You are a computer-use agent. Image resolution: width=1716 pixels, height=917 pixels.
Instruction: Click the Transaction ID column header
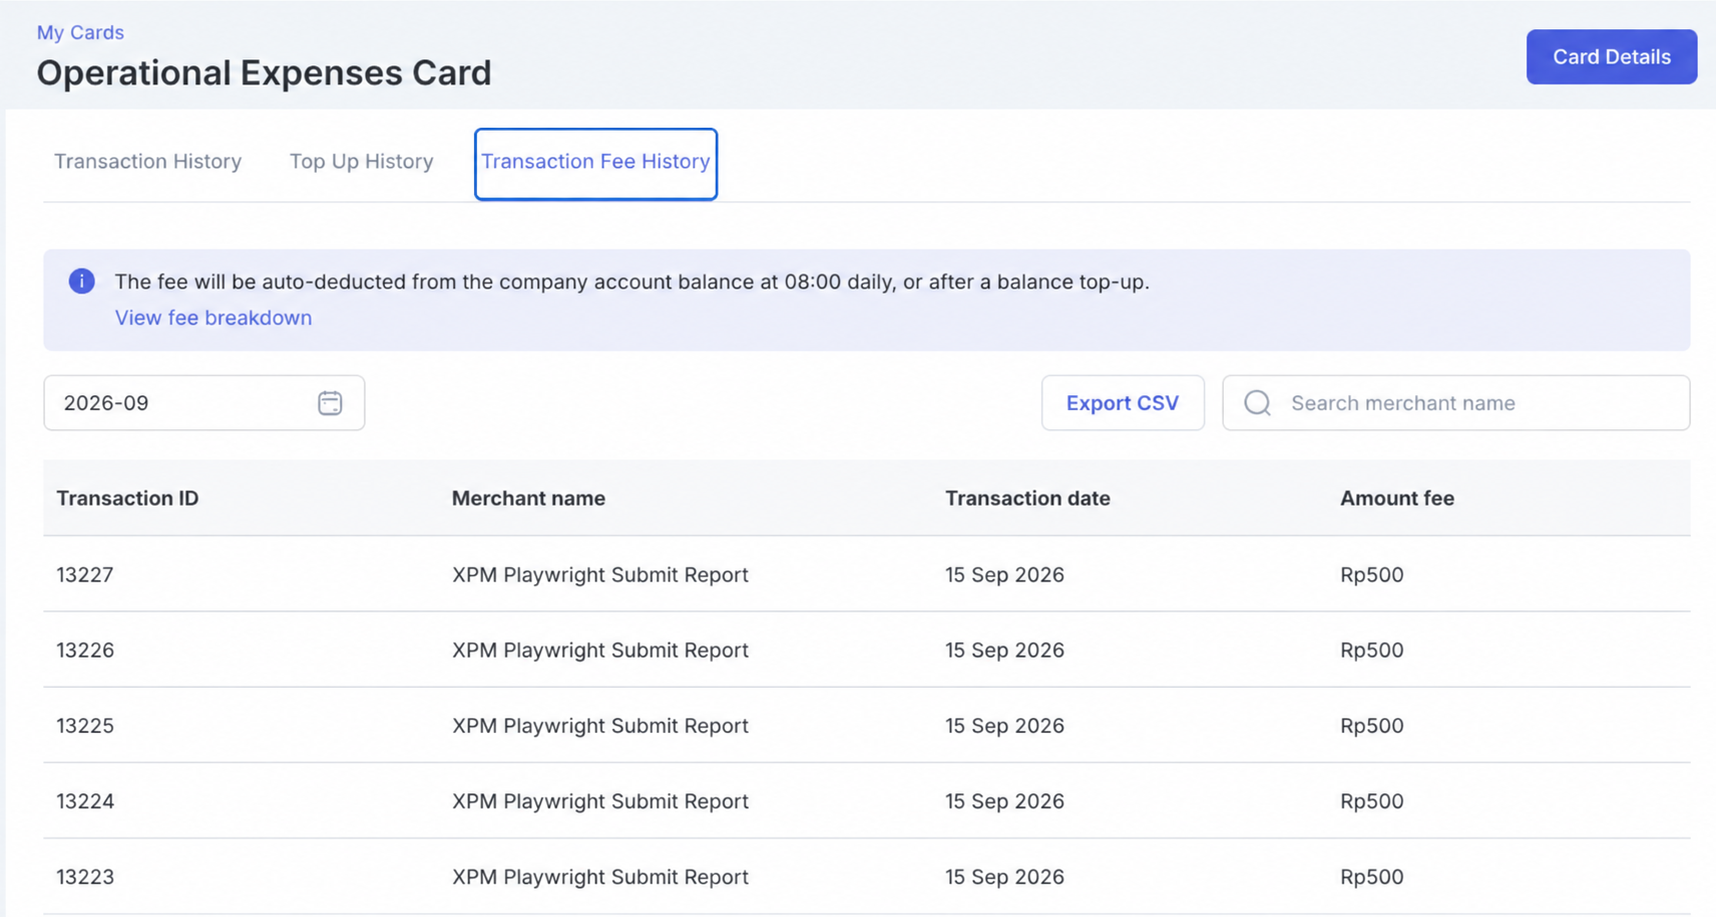(x=127, y=498)
